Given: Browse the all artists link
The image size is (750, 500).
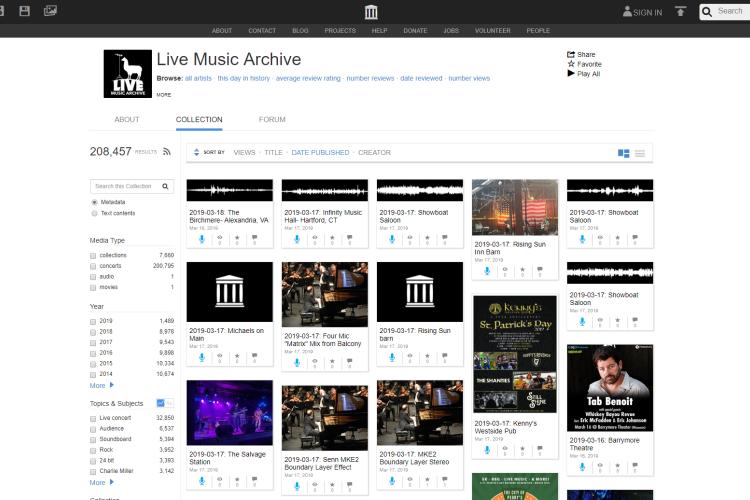Looking at the screenshot, I should click(x=198, y=78).
